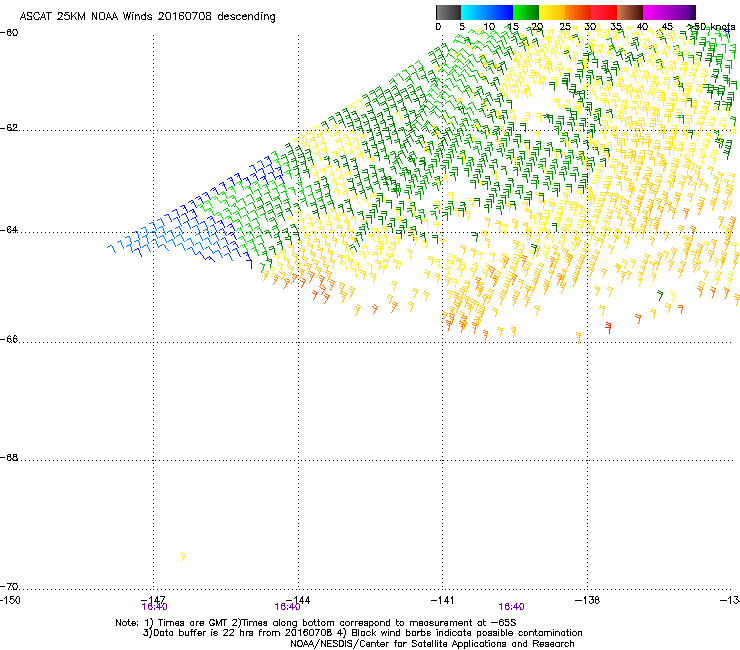Click the longitude label -144

300,600
